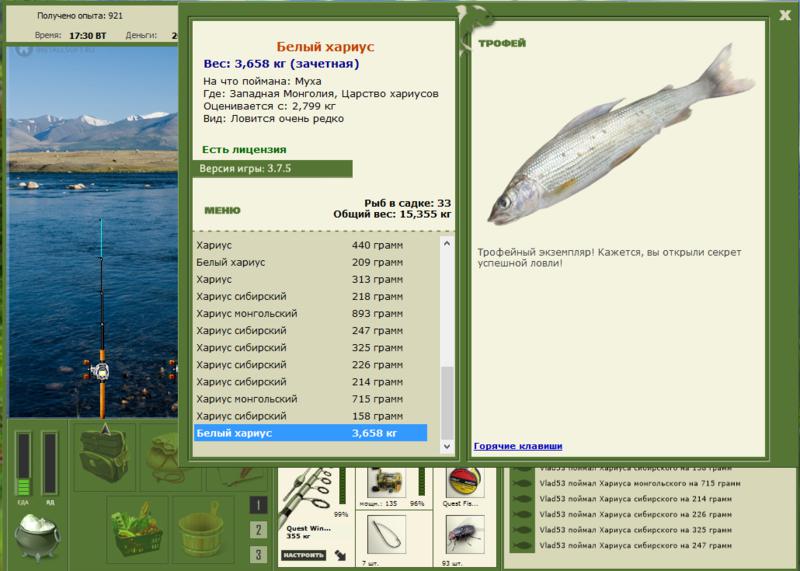Click scrollbar down arrow in fish list
800x571 pixels.
[x=447, y=446]
